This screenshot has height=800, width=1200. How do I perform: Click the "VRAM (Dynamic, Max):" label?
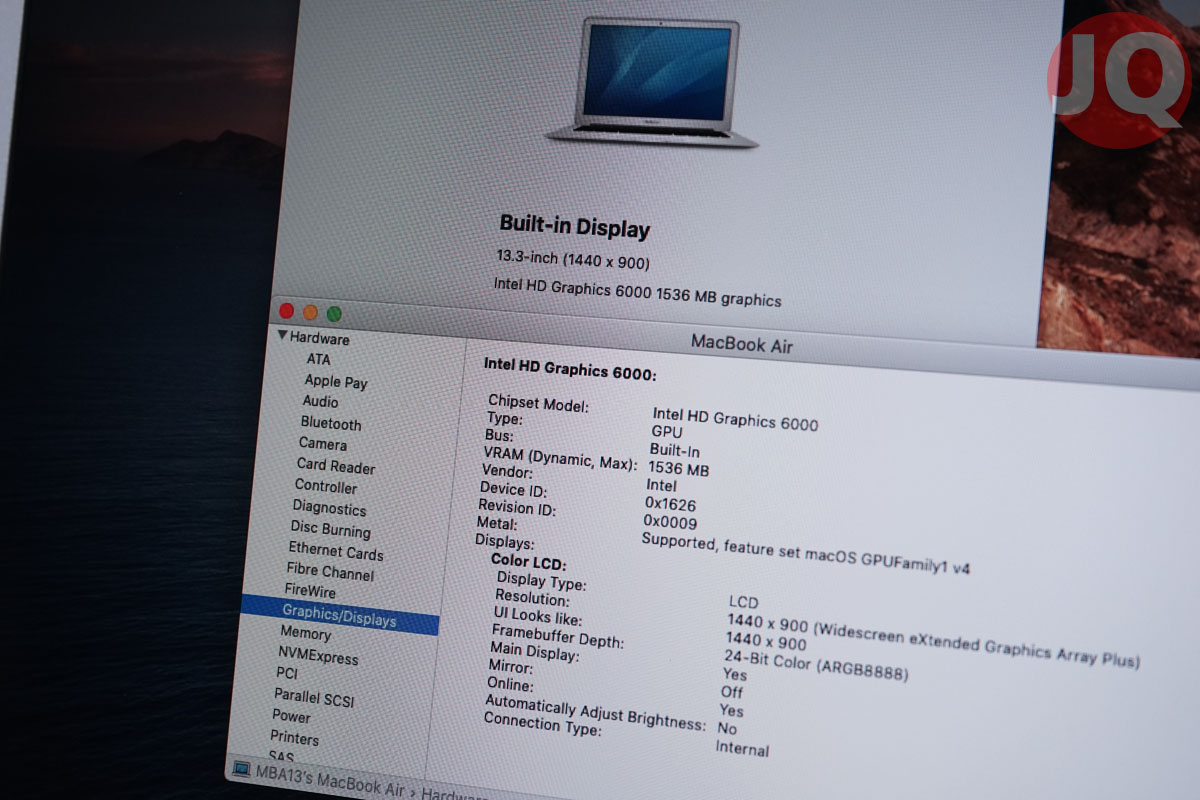559,458
